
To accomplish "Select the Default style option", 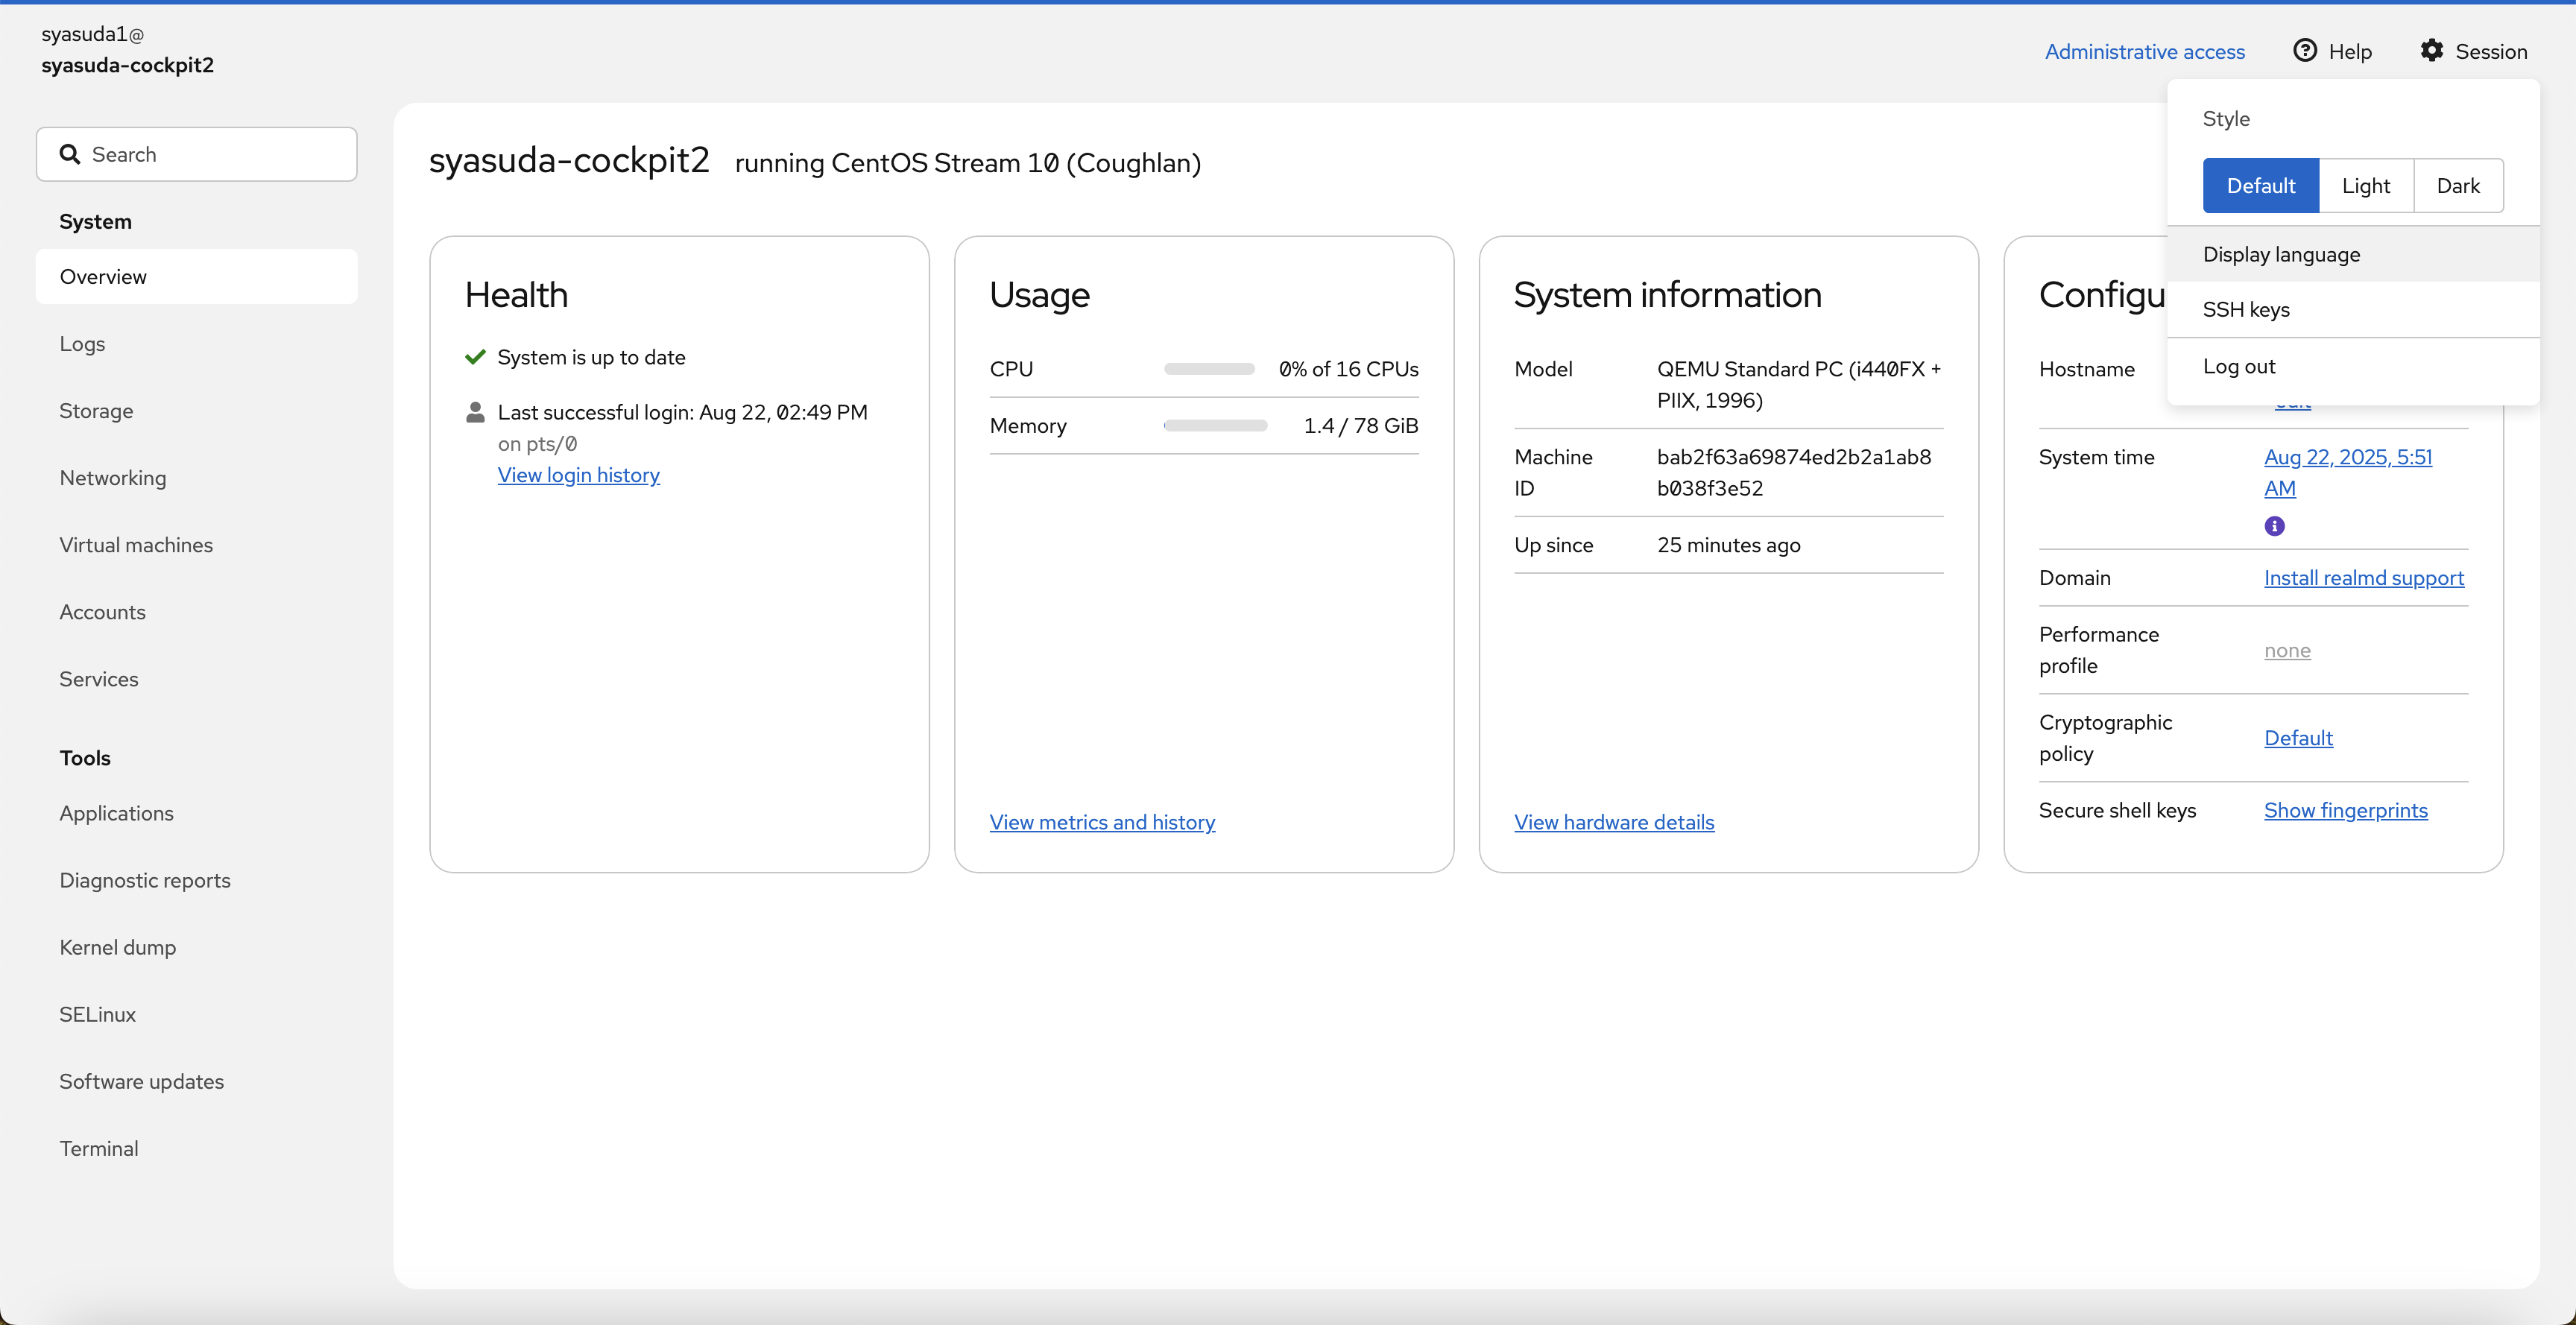I will (x=2260, y=186).
